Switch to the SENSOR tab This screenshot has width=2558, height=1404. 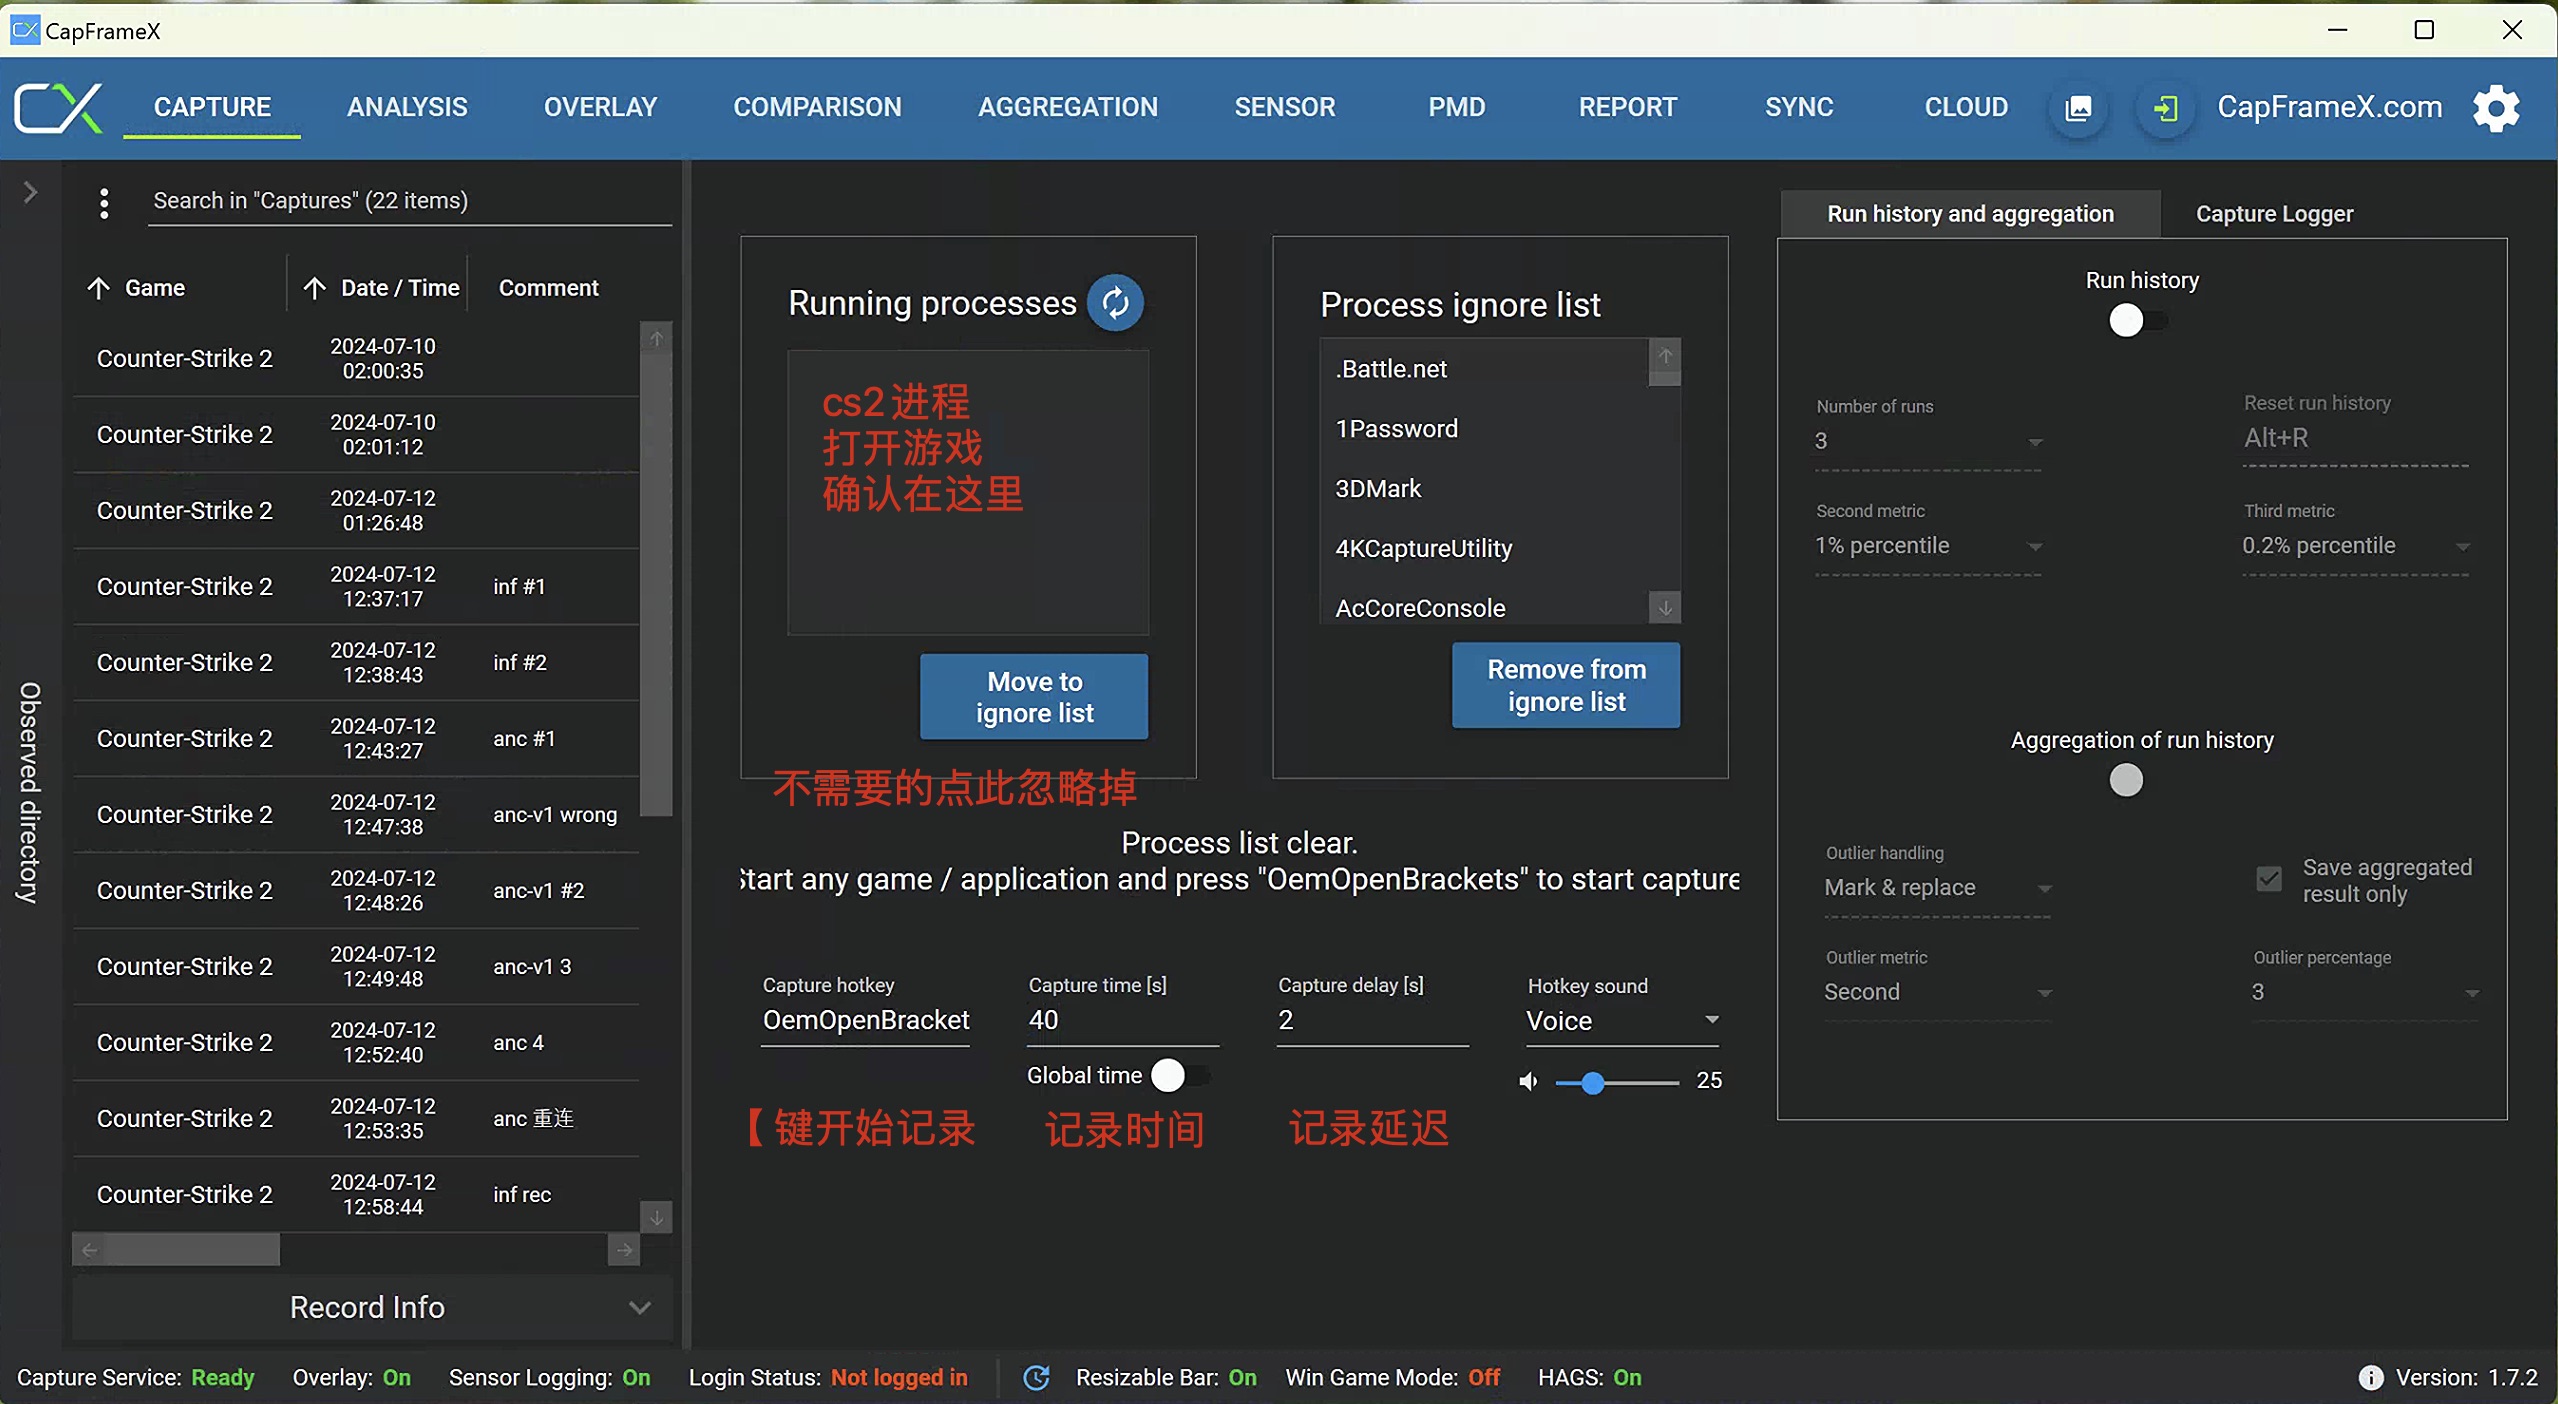point(1284,107)
